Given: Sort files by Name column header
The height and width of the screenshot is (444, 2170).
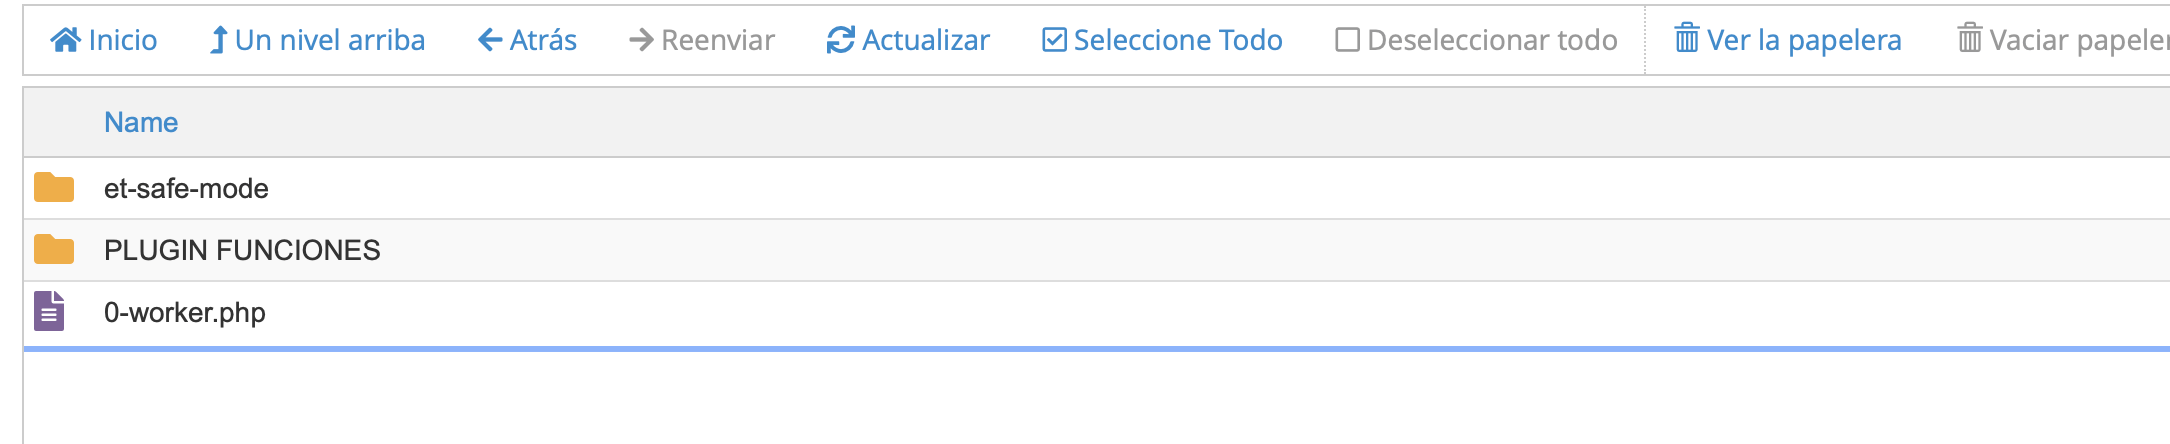Looking at the screenshot, I should click(x=141, y=122).
